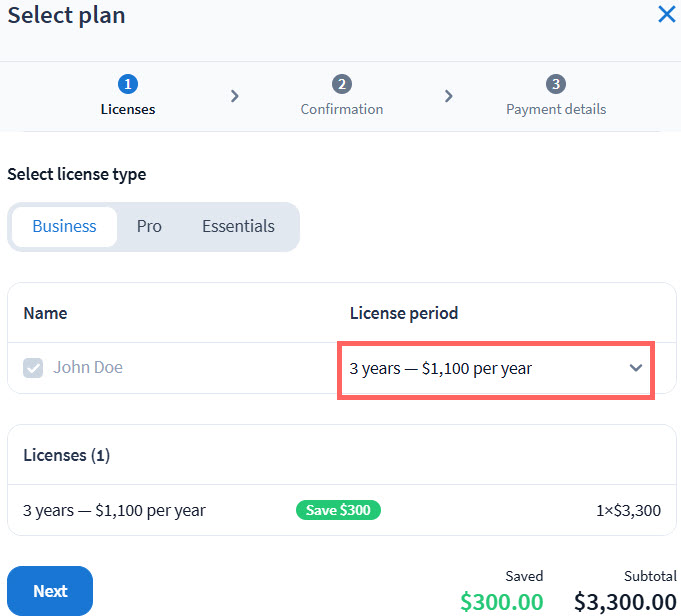This screenshot has width=681, height=616.
Task: Toggle the John Doe checkbox
Action: 34,368
